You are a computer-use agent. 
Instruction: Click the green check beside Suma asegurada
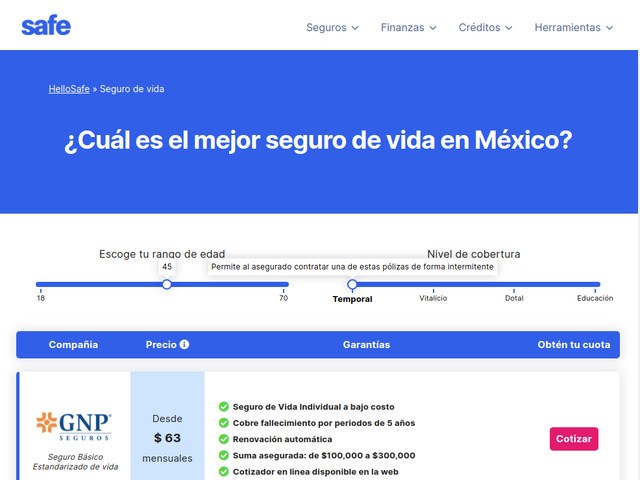point(224,455)
